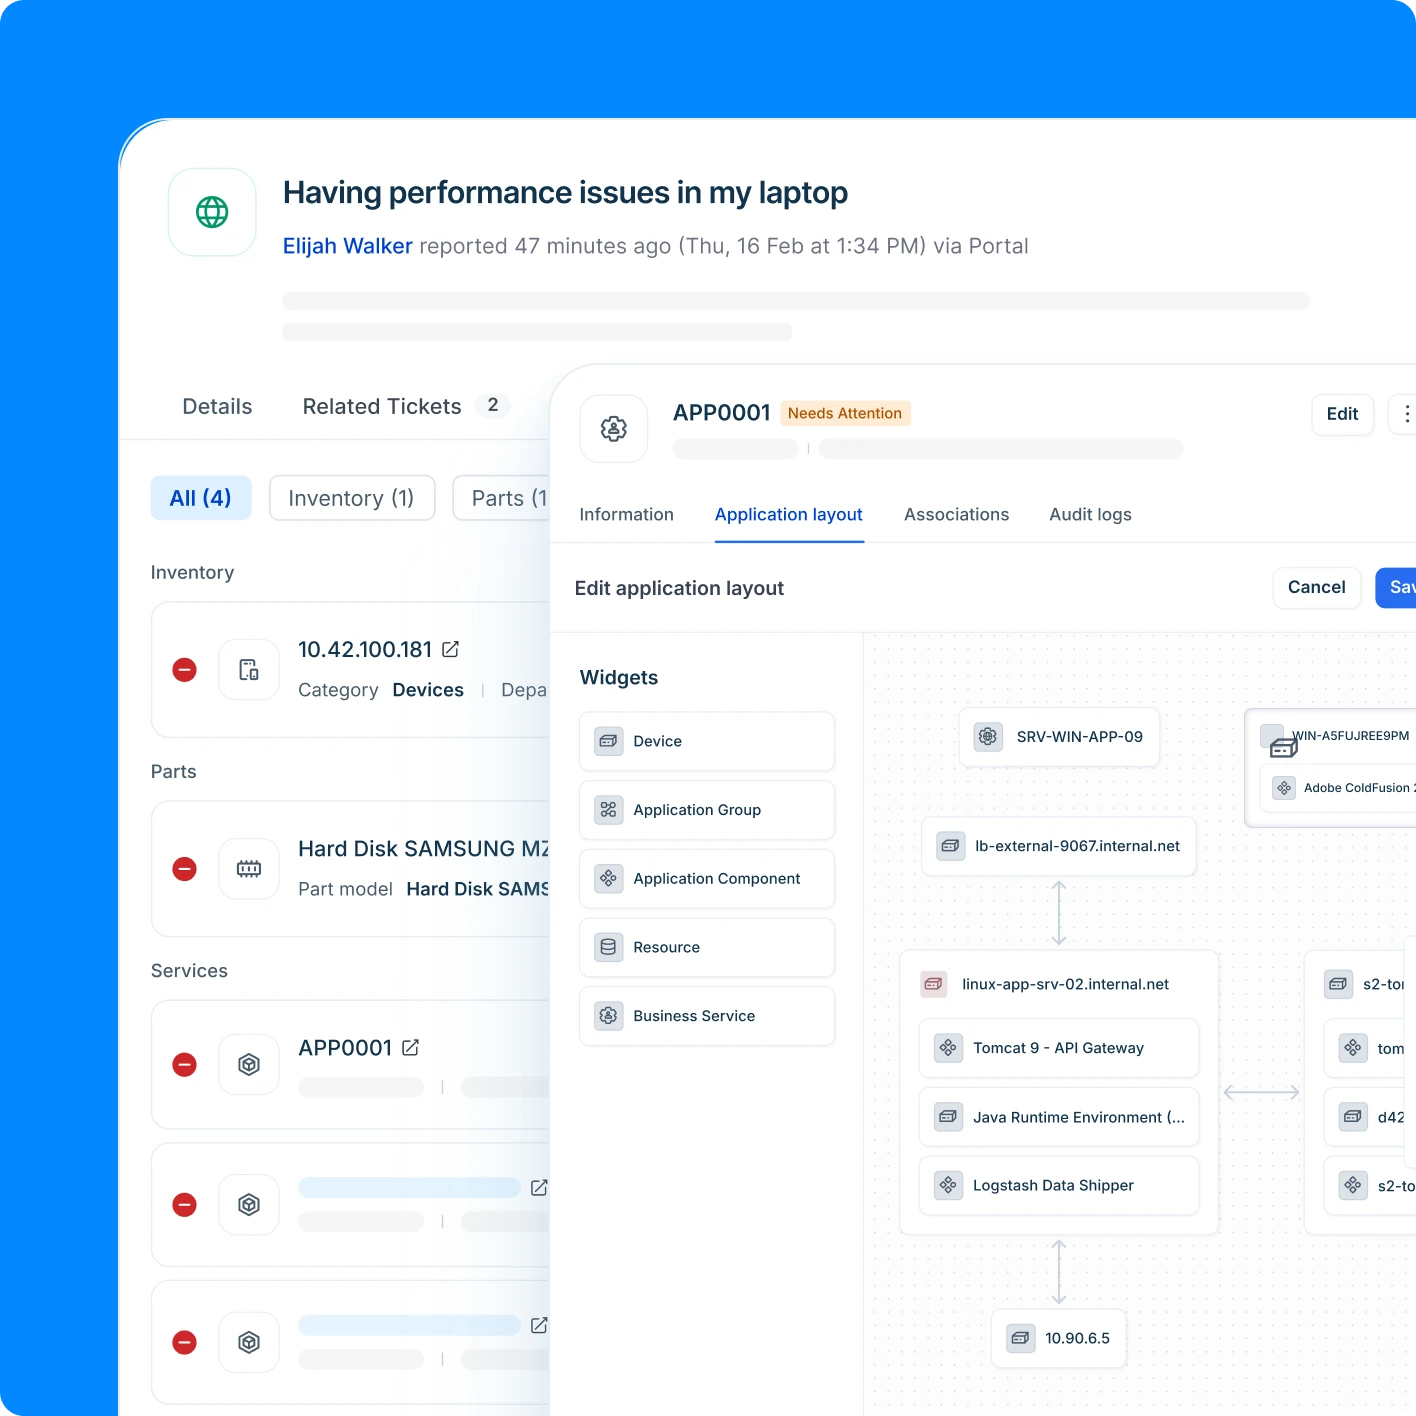Viewport: 1416px width, 1416px height.
Task: Click the Cancel button in layout editor
Action: [x=1317, y=587]
